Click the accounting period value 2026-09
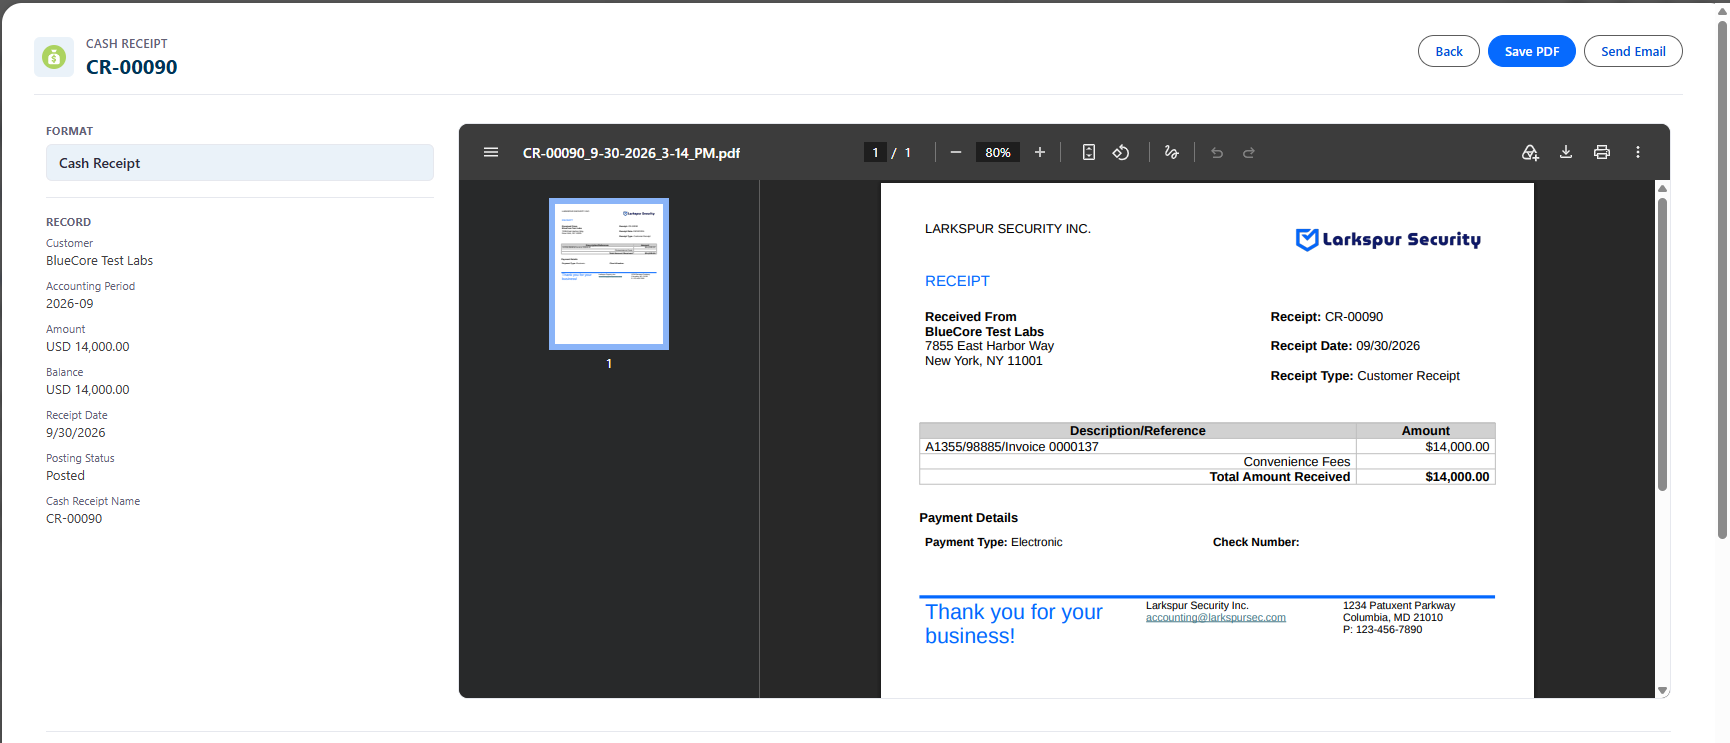Image resolution: width=1730 pixels, height=743 pixels. pos(69,304)
